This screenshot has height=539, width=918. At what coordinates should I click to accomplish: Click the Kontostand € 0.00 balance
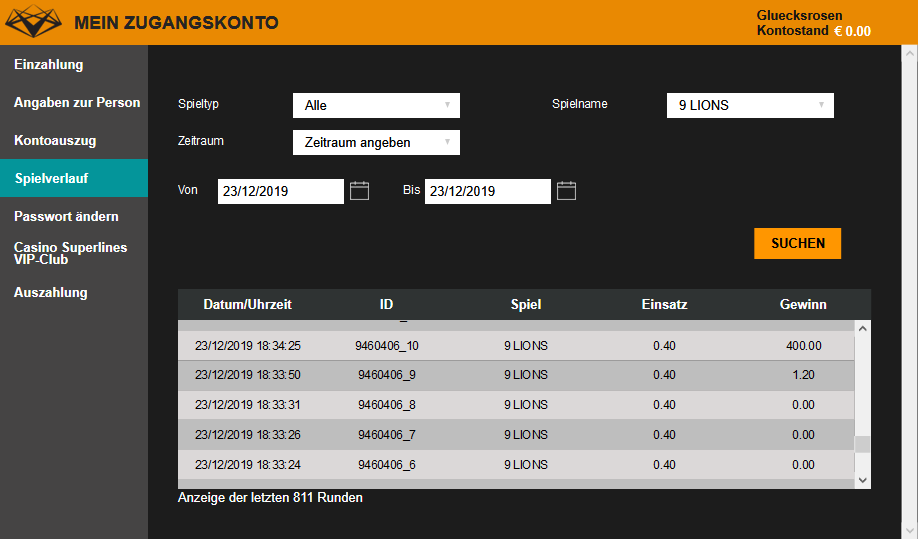[x=814, y=31]
